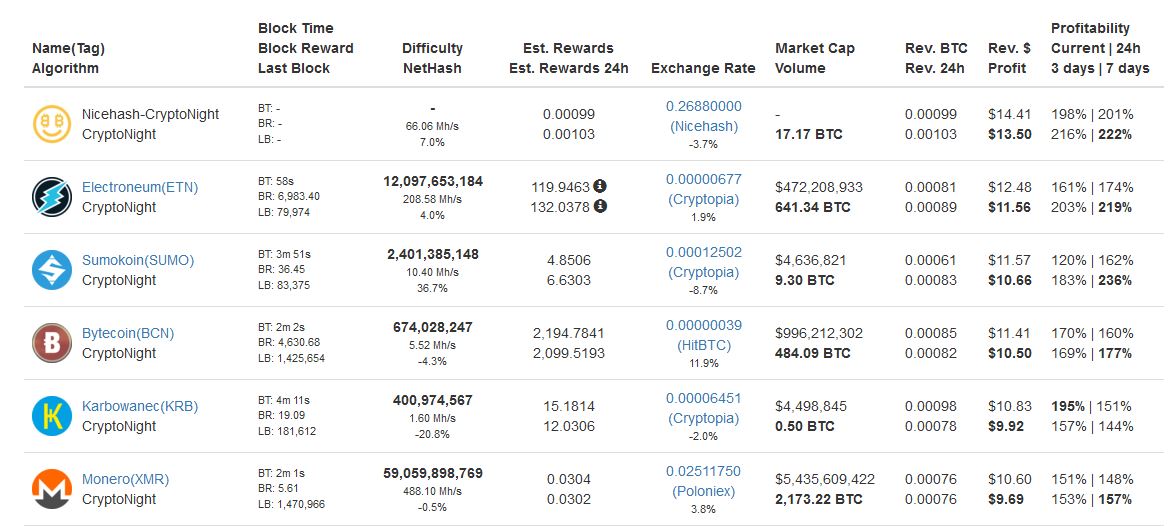The image size is (1174, 526).
Task: Open the Bytecoin(BCN) coin link
Action: [128, 333]
